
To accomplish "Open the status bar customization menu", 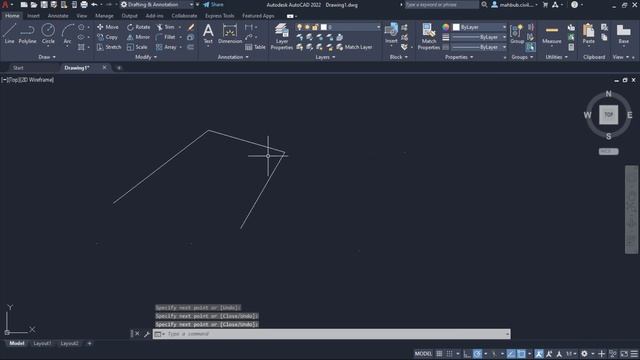I will [634, 353].
